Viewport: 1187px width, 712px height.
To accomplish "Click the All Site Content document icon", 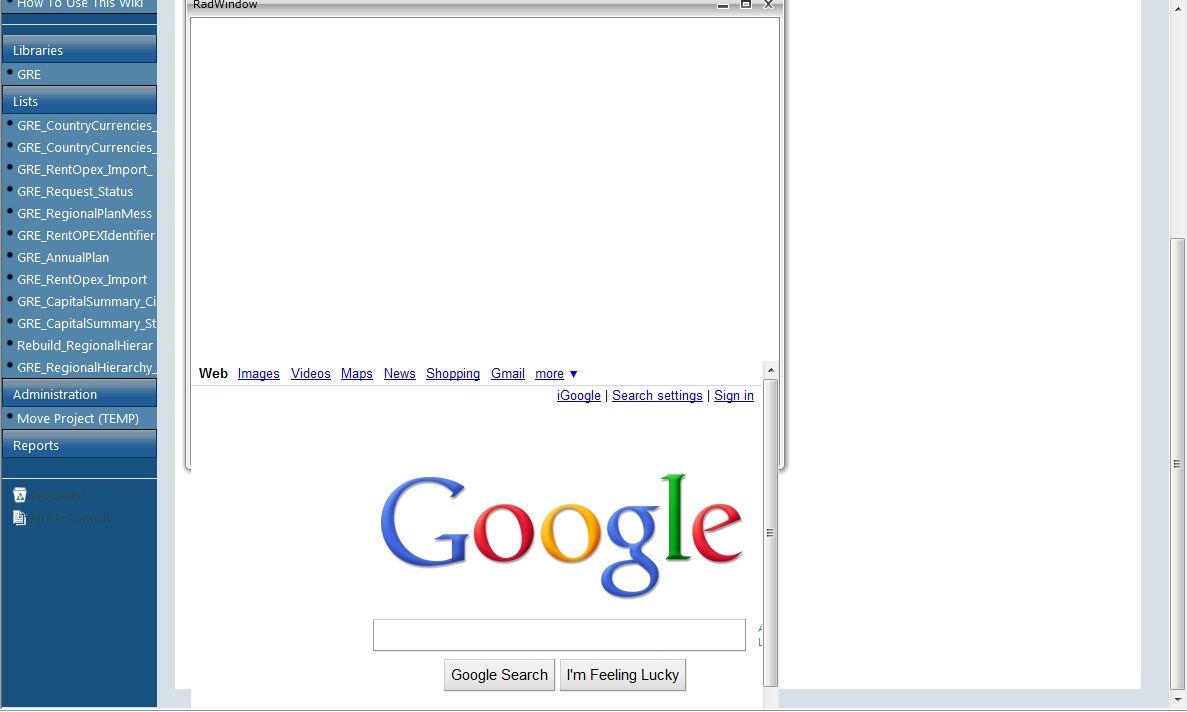I will (x=20, y=518).
